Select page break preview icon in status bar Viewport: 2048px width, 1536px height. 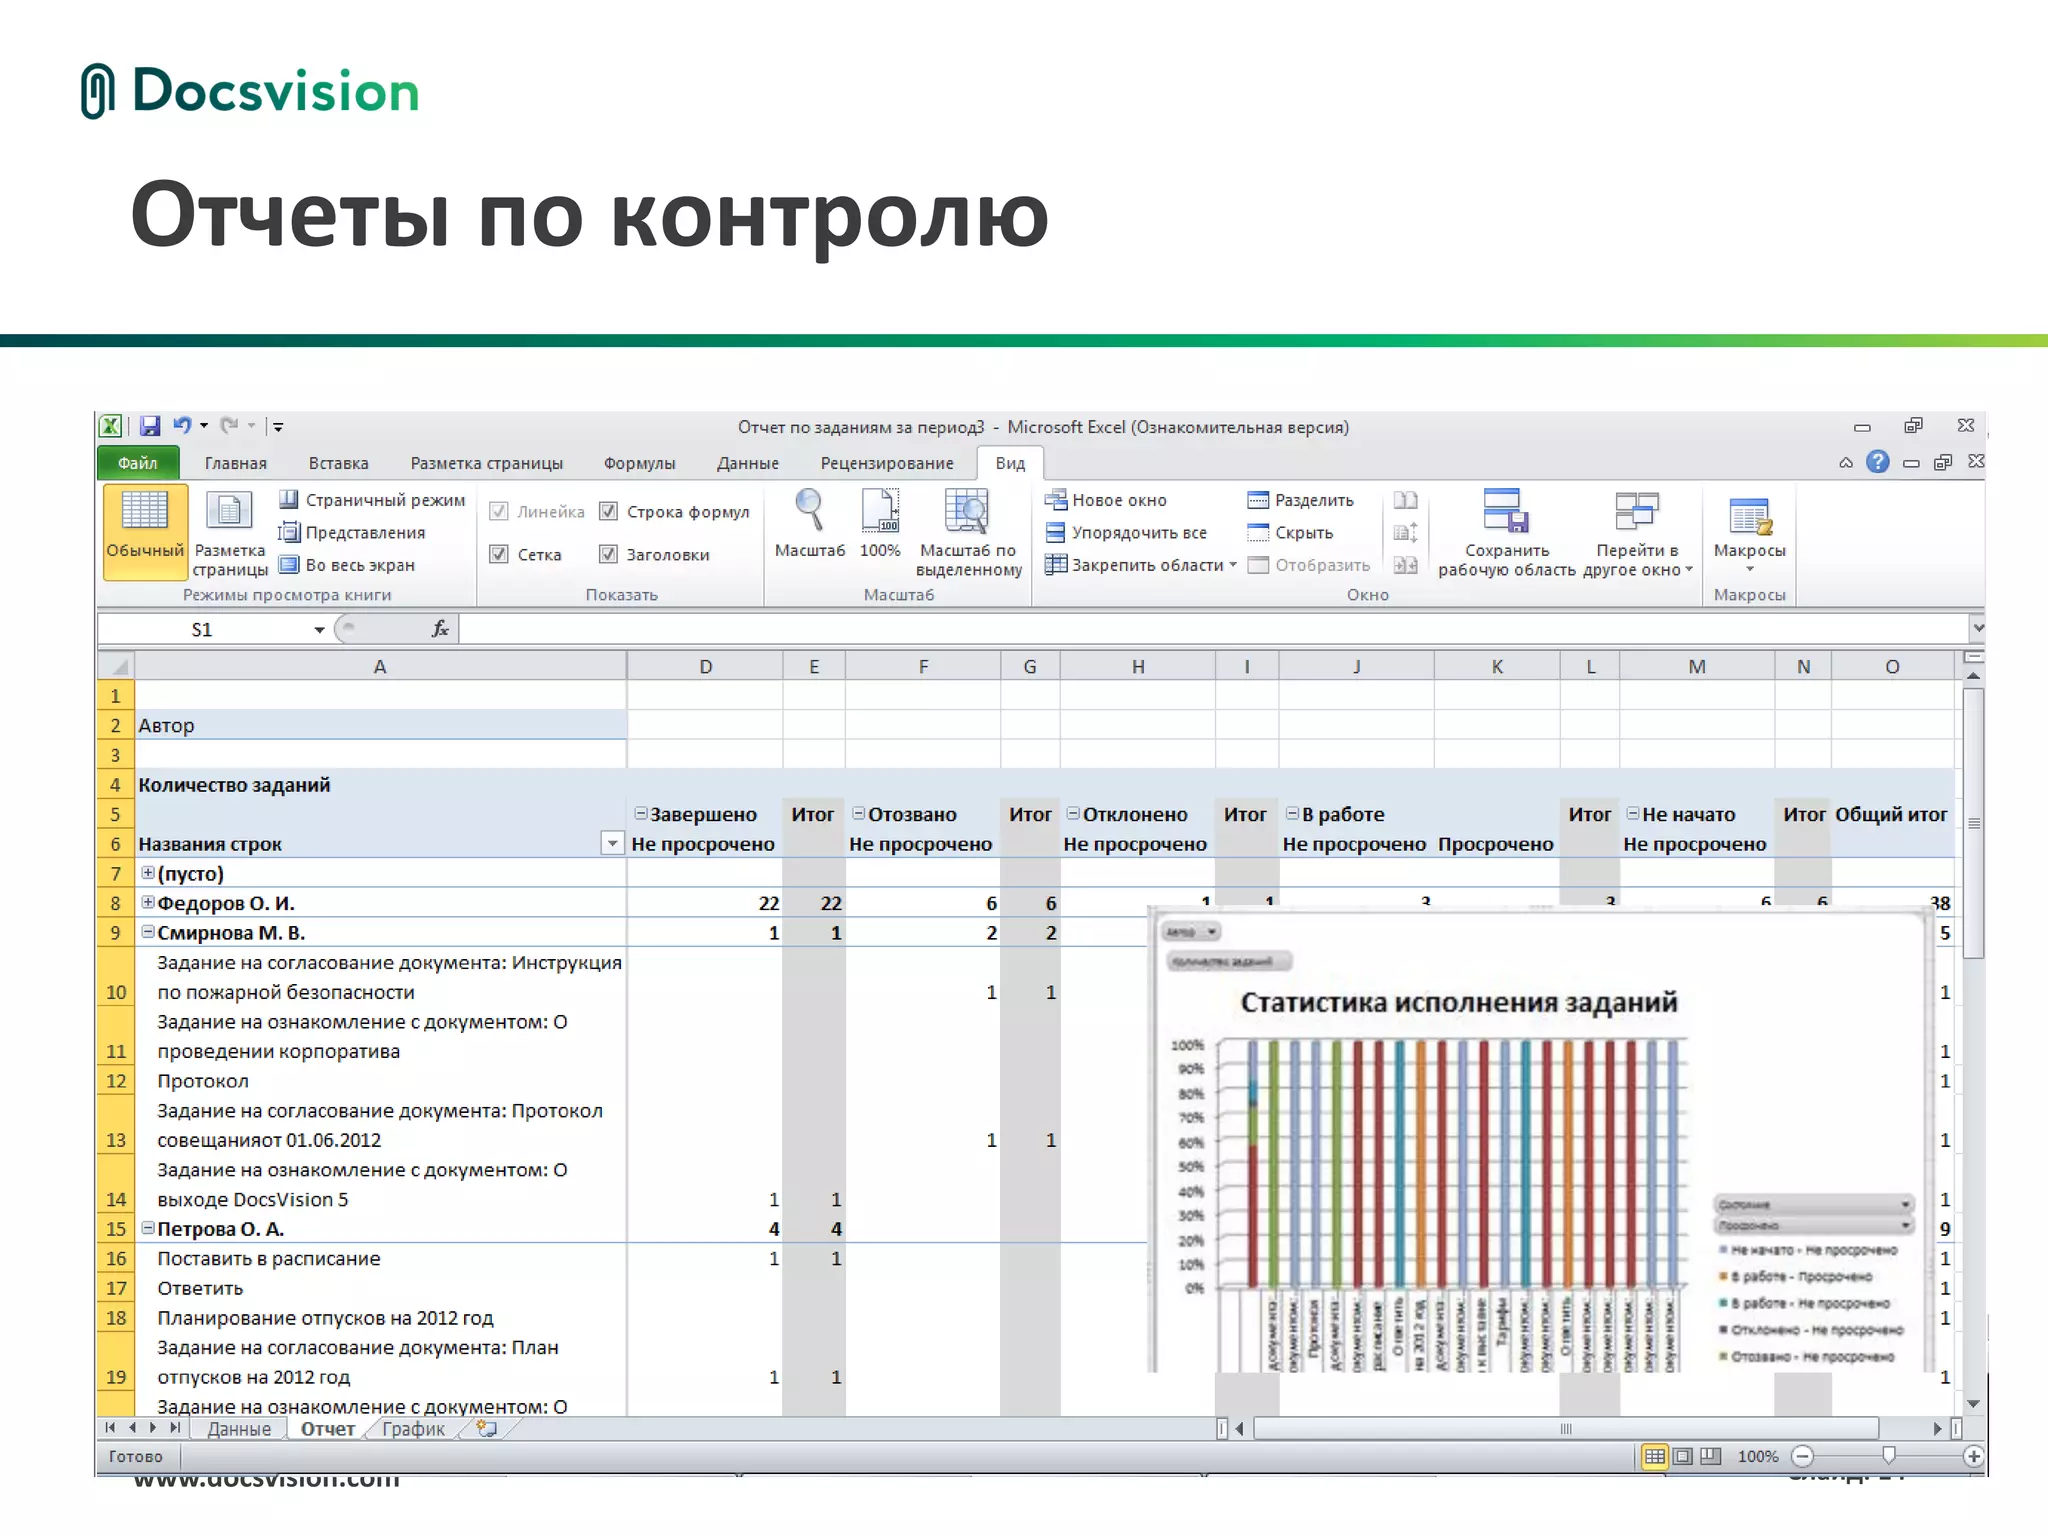(1711, 1456)
